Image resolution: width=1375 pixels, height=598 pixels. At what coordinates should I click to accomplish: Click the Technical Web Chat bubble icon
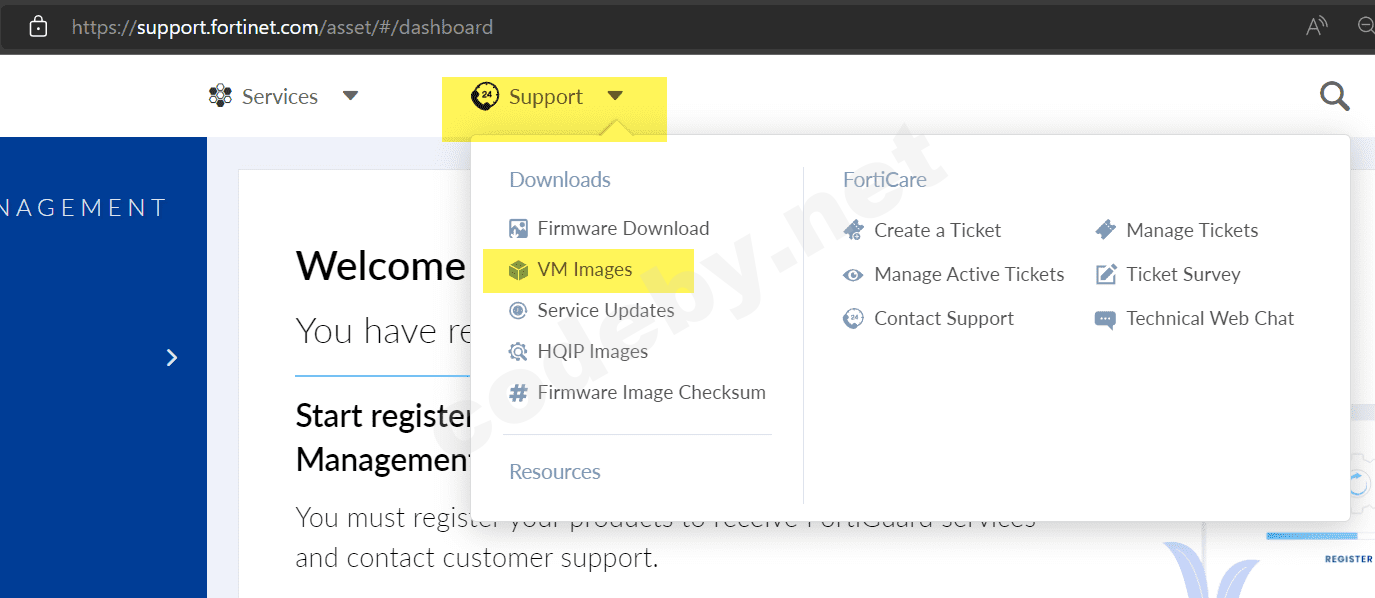(x=1105, y=320)
